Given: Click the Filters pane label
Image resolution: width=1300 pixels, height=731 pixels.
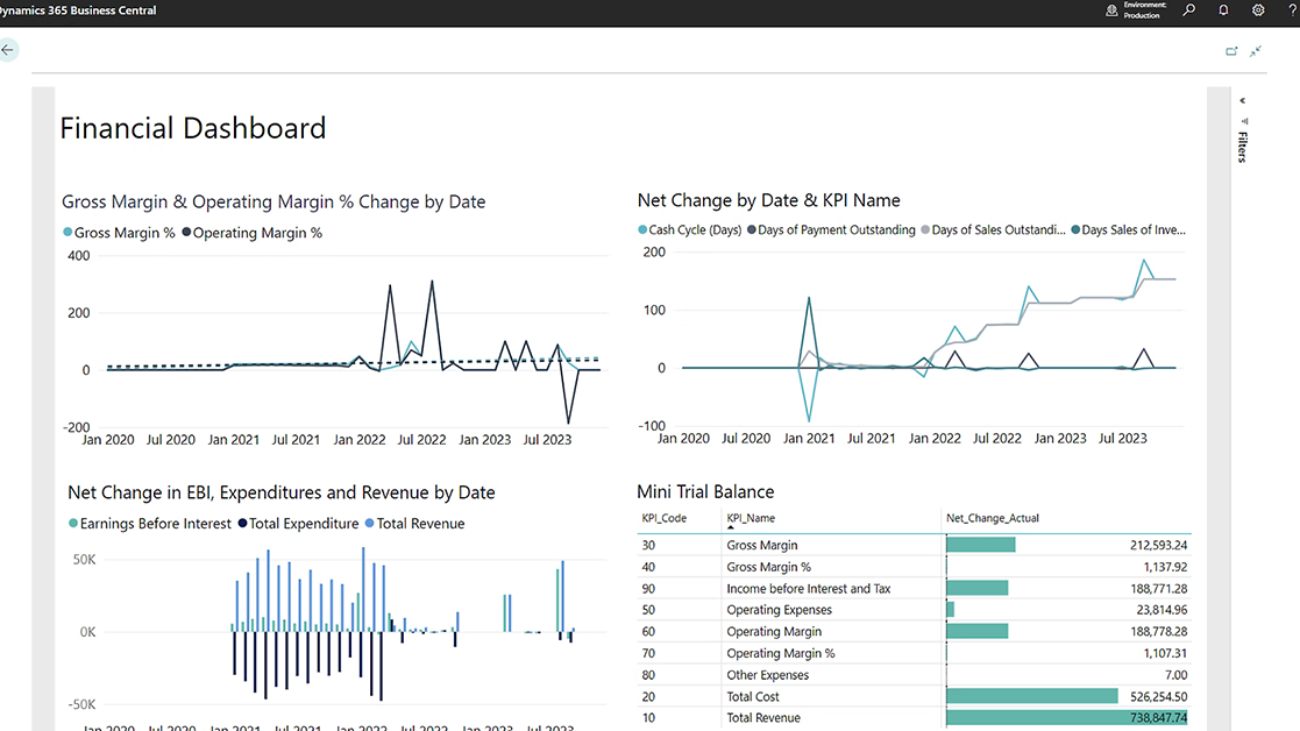Looking at the screenshot, I should [1242, 145].
